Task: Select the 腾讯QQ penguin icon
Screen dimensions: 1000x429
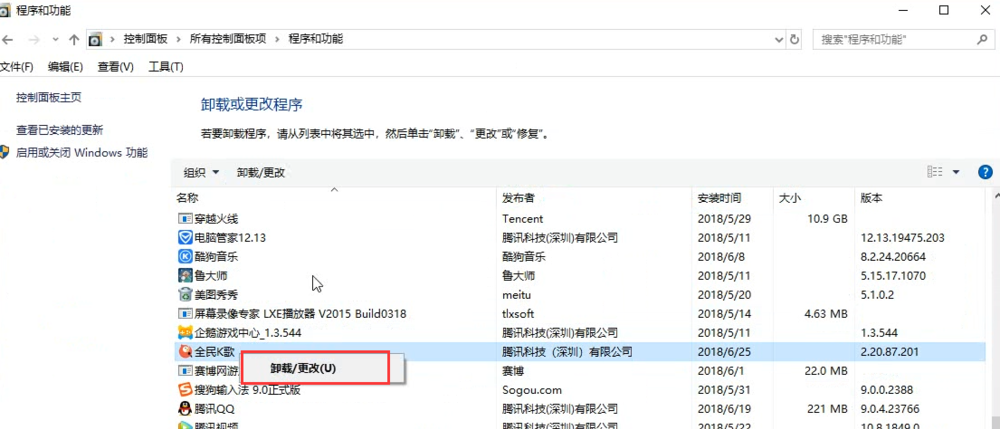Action: point(185,409)
